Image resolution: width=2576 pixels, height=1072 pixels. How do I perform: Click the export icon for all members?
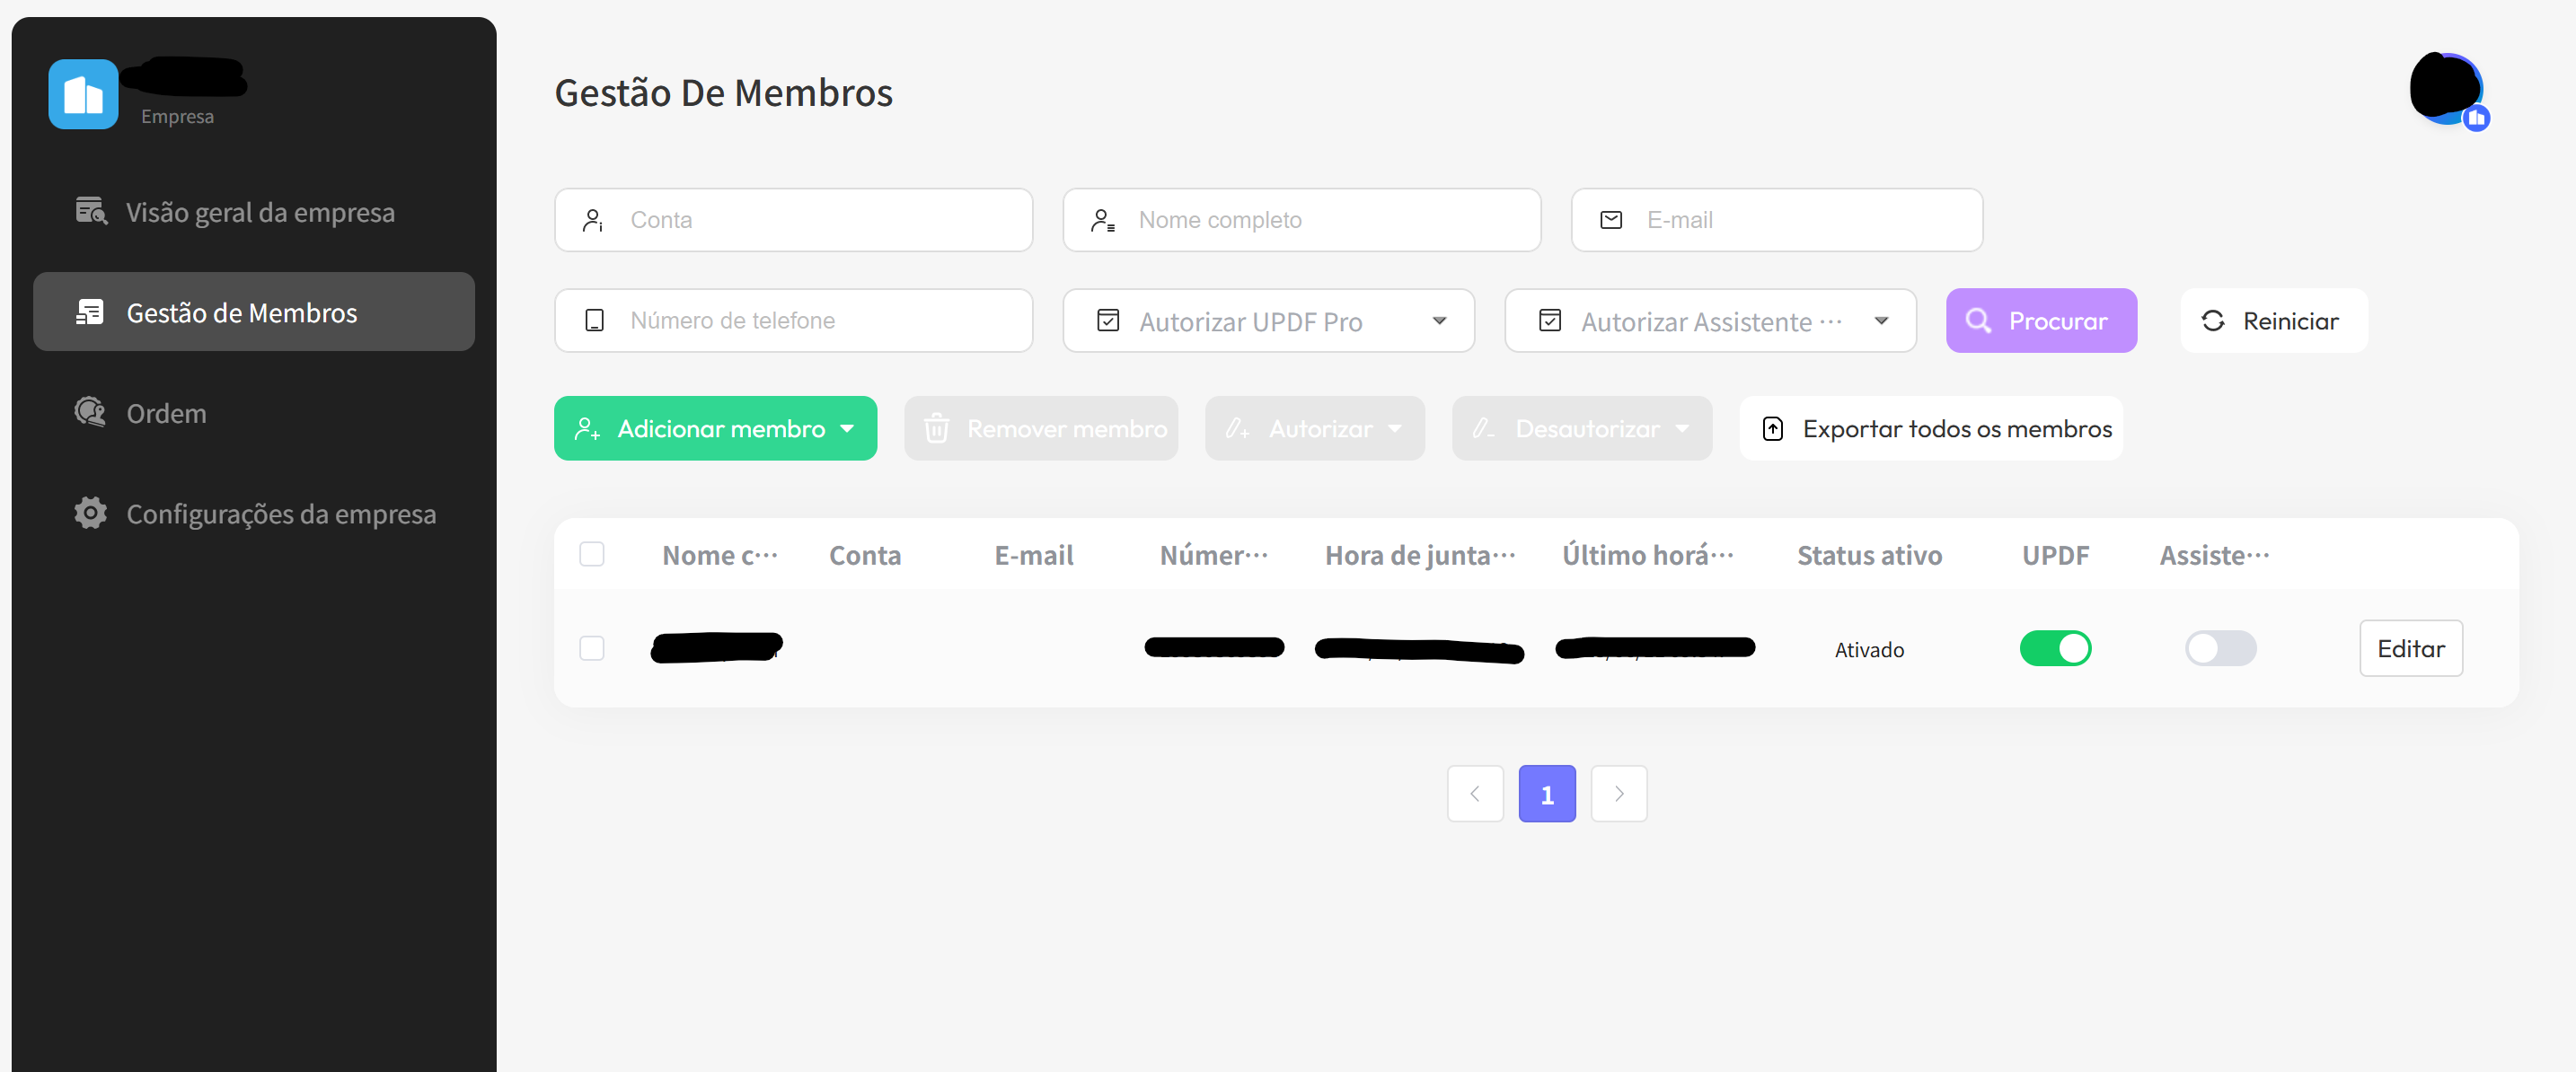[x=1772, y=429]
